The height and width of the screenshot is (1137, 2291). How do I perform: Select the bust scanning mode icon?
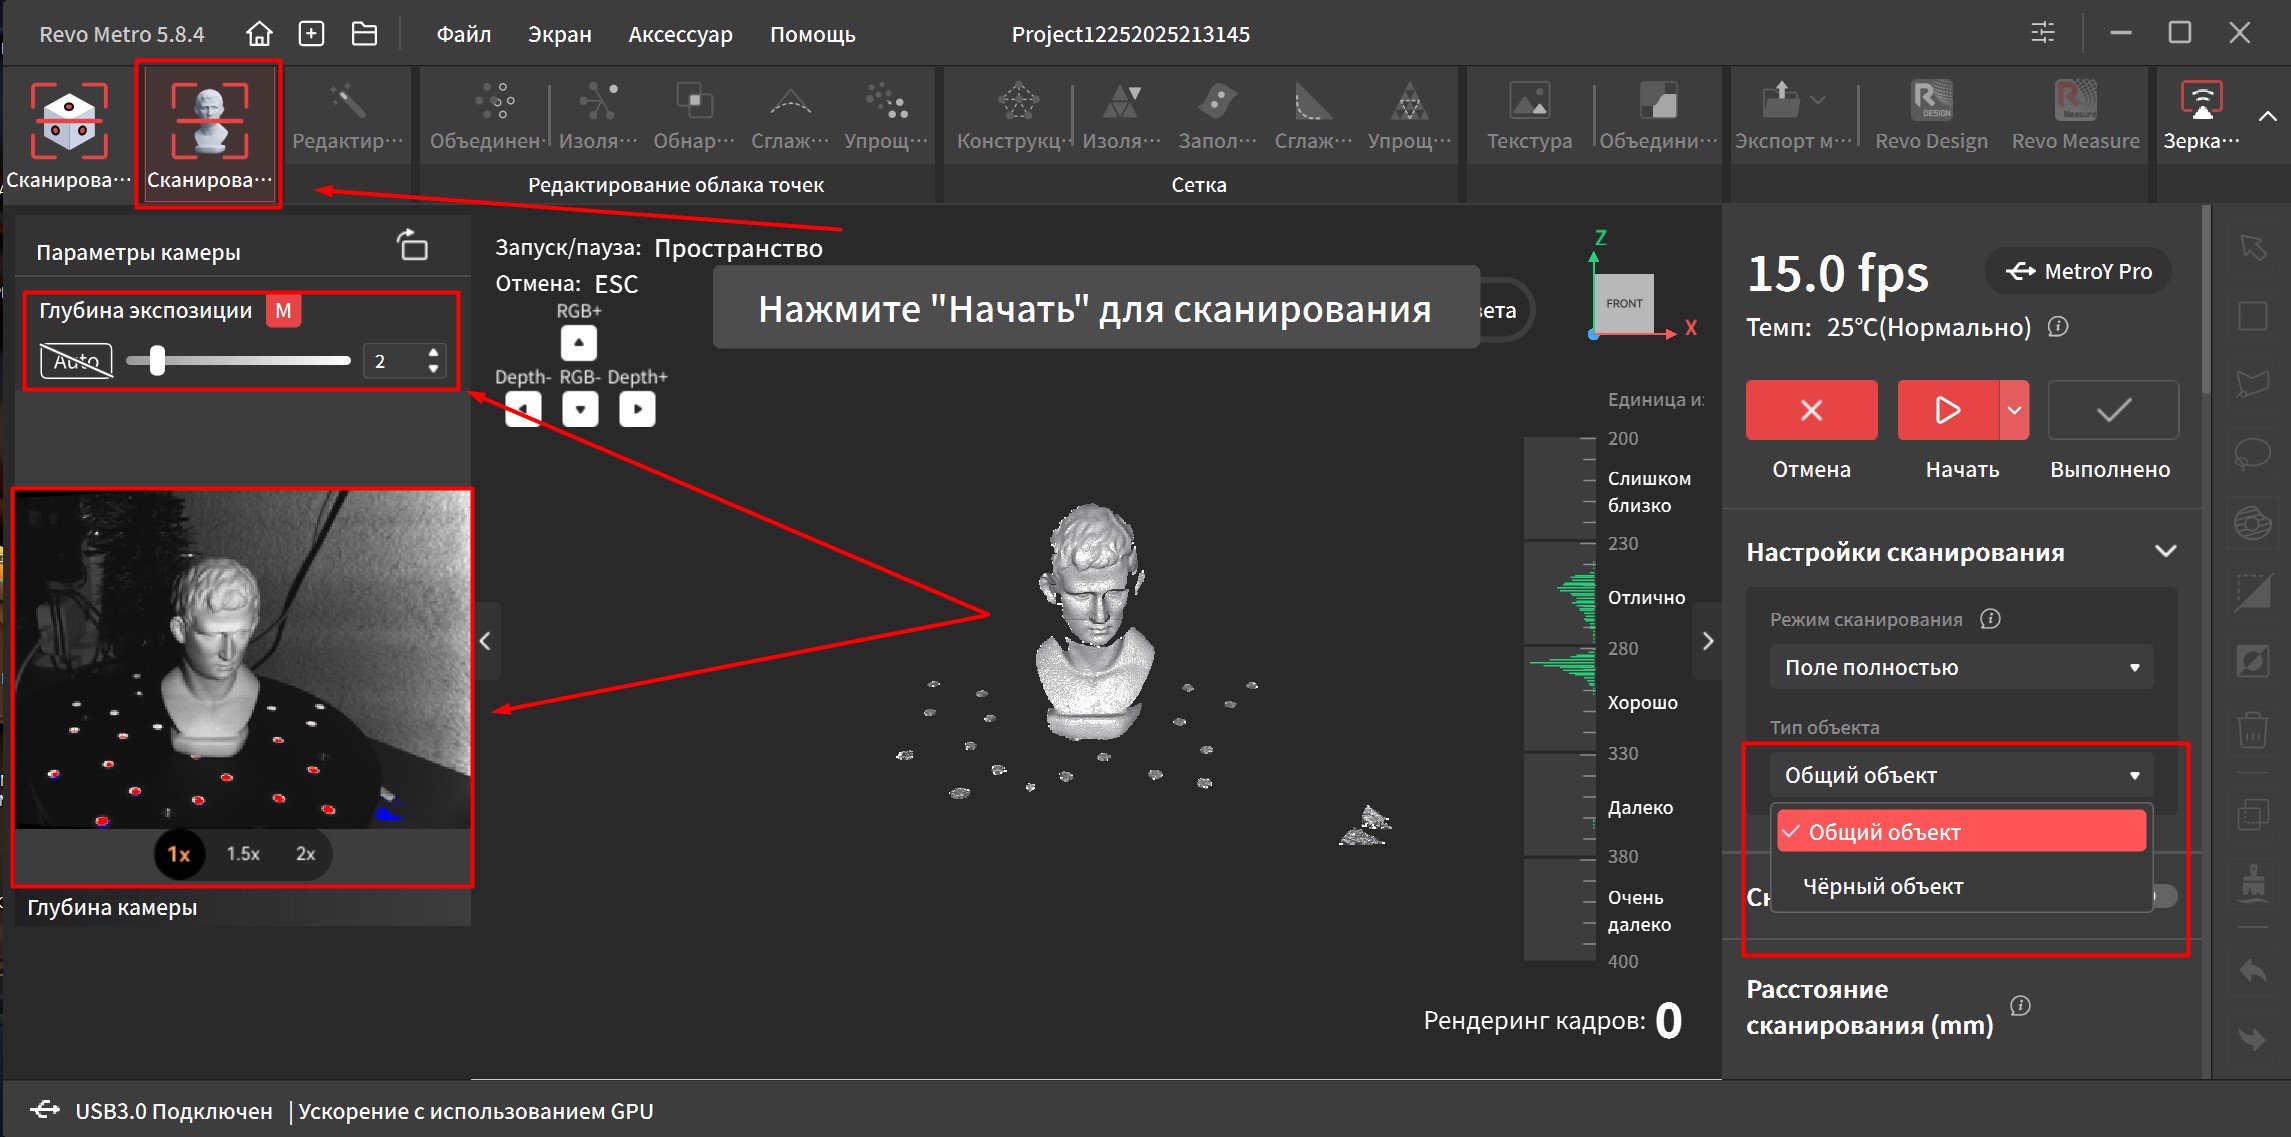click(x=209, y=122)
